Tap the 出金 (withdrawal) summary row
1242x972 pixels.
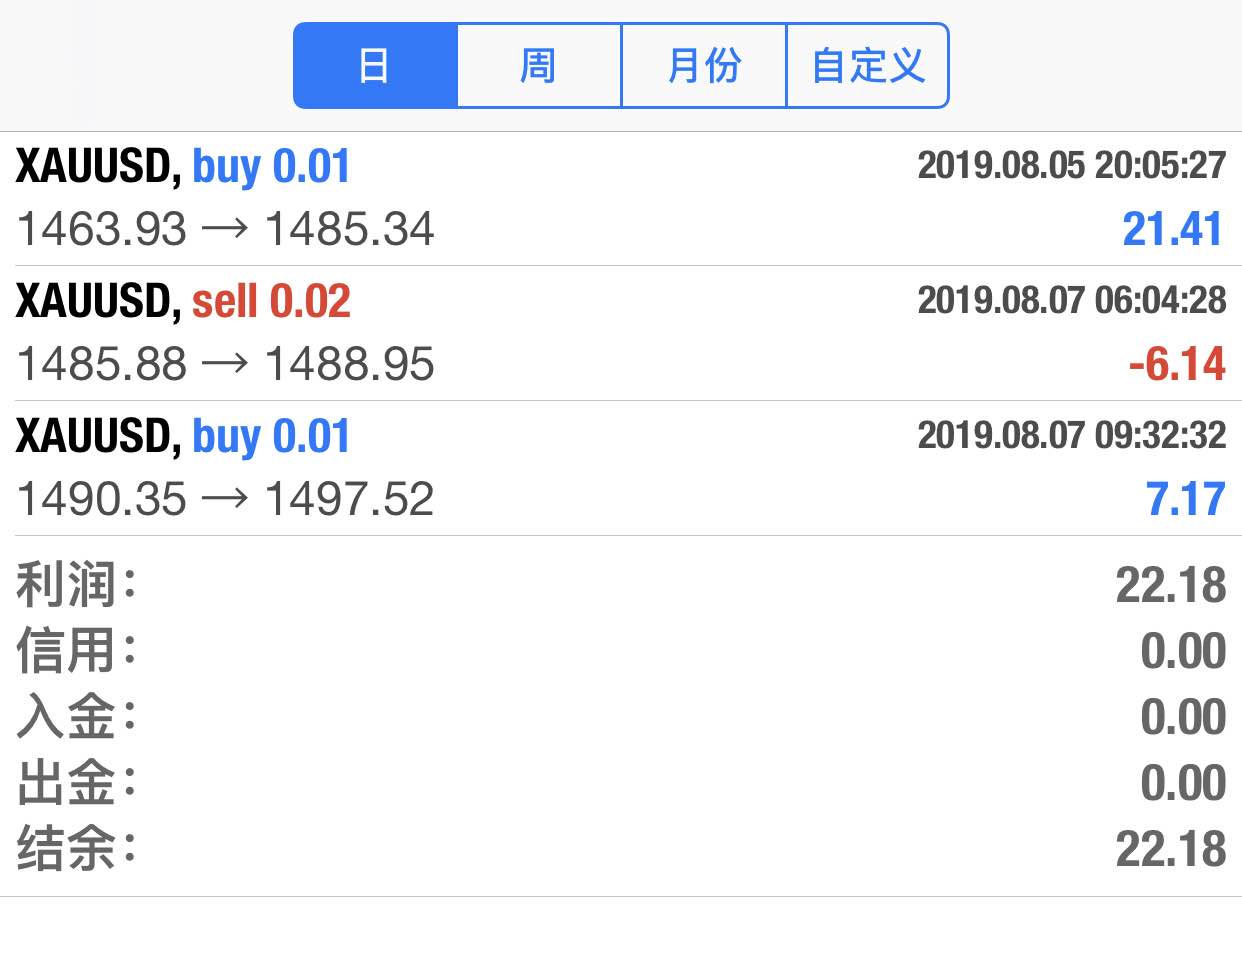tap(621, 783)
